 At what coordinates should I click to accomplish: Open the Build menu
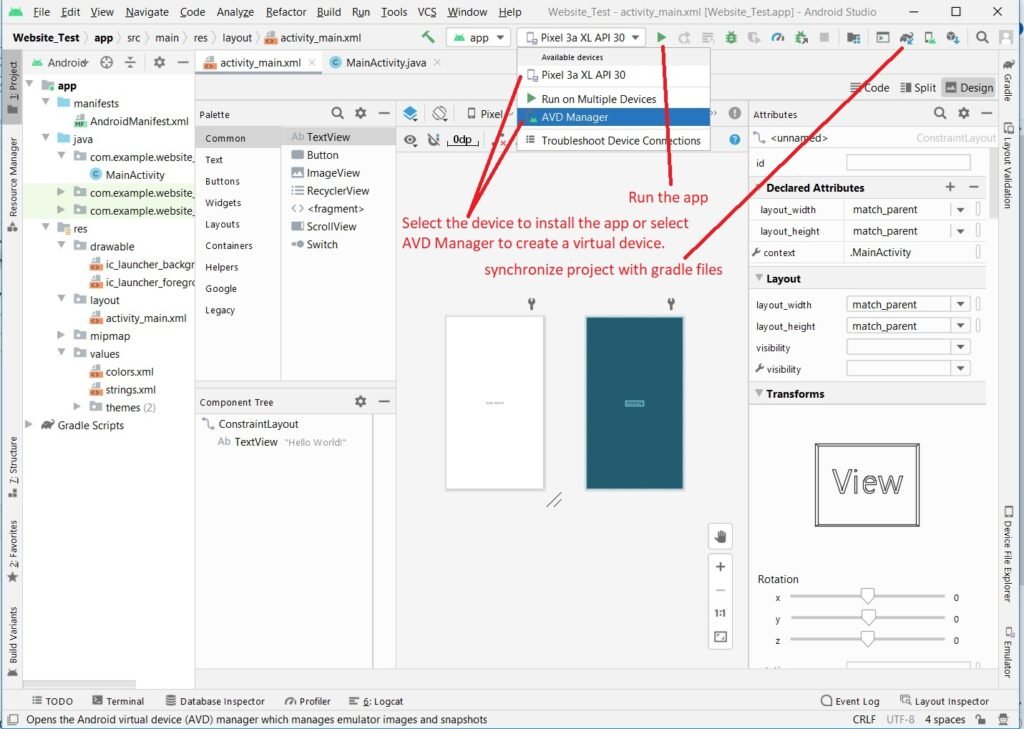pos(328,12)
